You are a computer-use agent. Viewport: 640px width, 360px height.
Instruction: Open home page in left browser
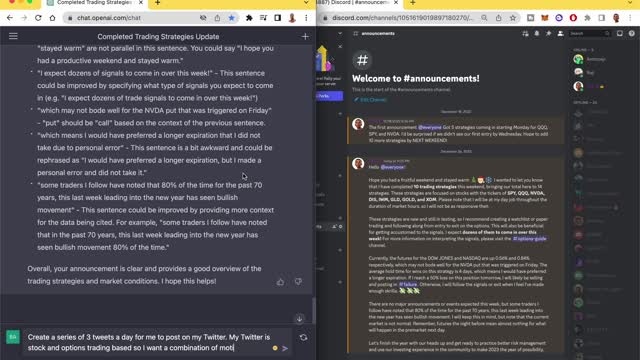[52, 18]
